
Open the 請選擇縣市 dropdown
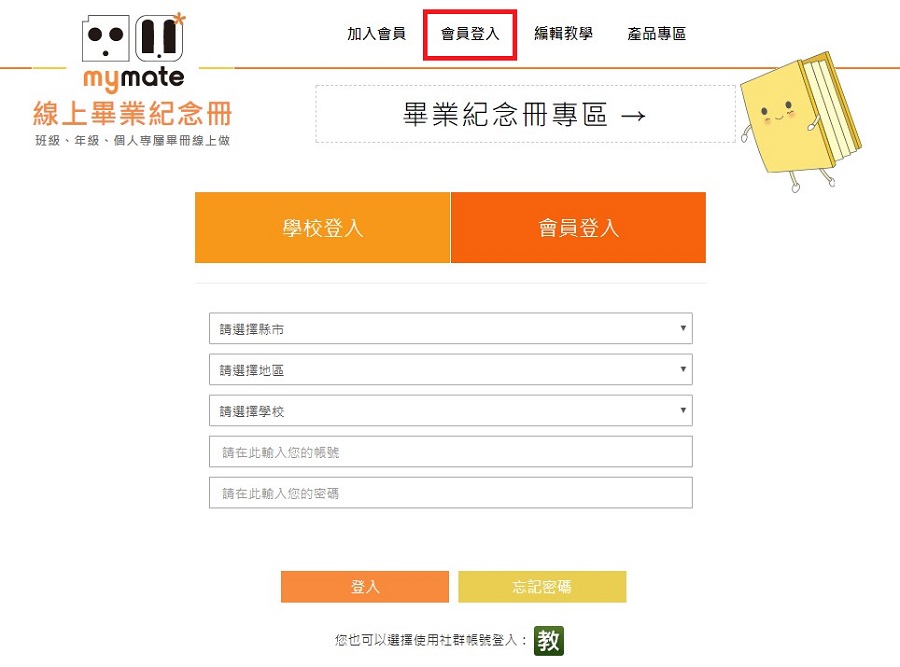[x=450, y=329]
